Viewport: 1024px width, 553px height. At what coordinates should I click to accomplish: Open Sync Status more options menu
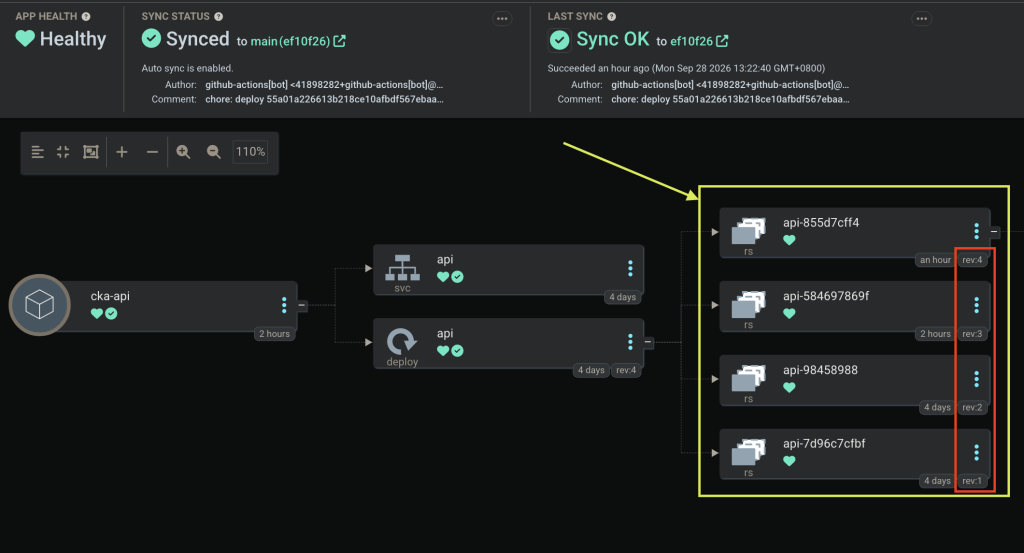502,18
